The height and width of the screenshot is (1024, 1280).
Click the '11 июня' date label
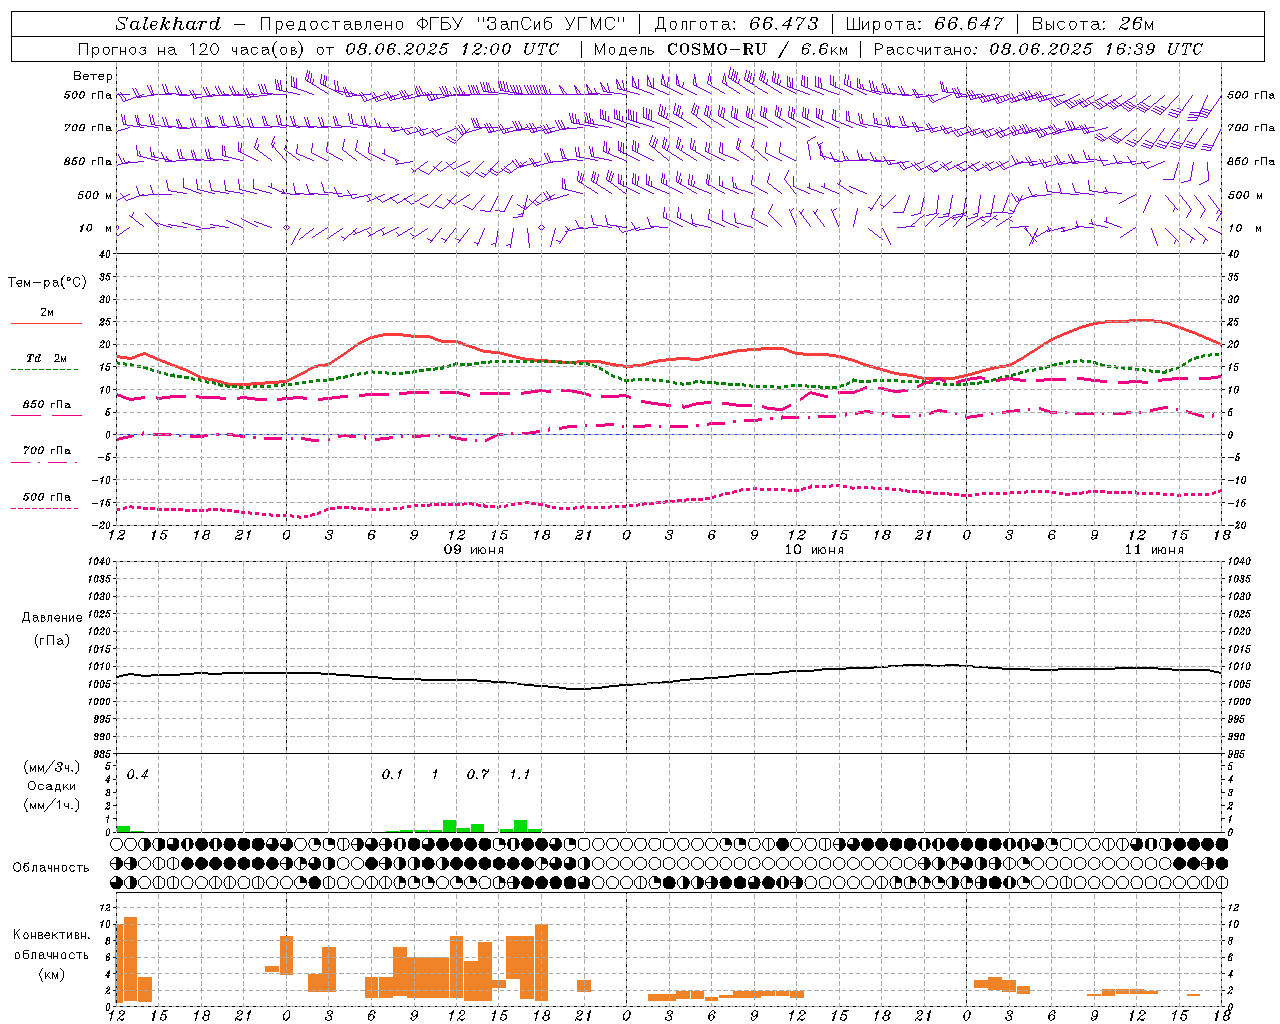tap(1154, 550)
